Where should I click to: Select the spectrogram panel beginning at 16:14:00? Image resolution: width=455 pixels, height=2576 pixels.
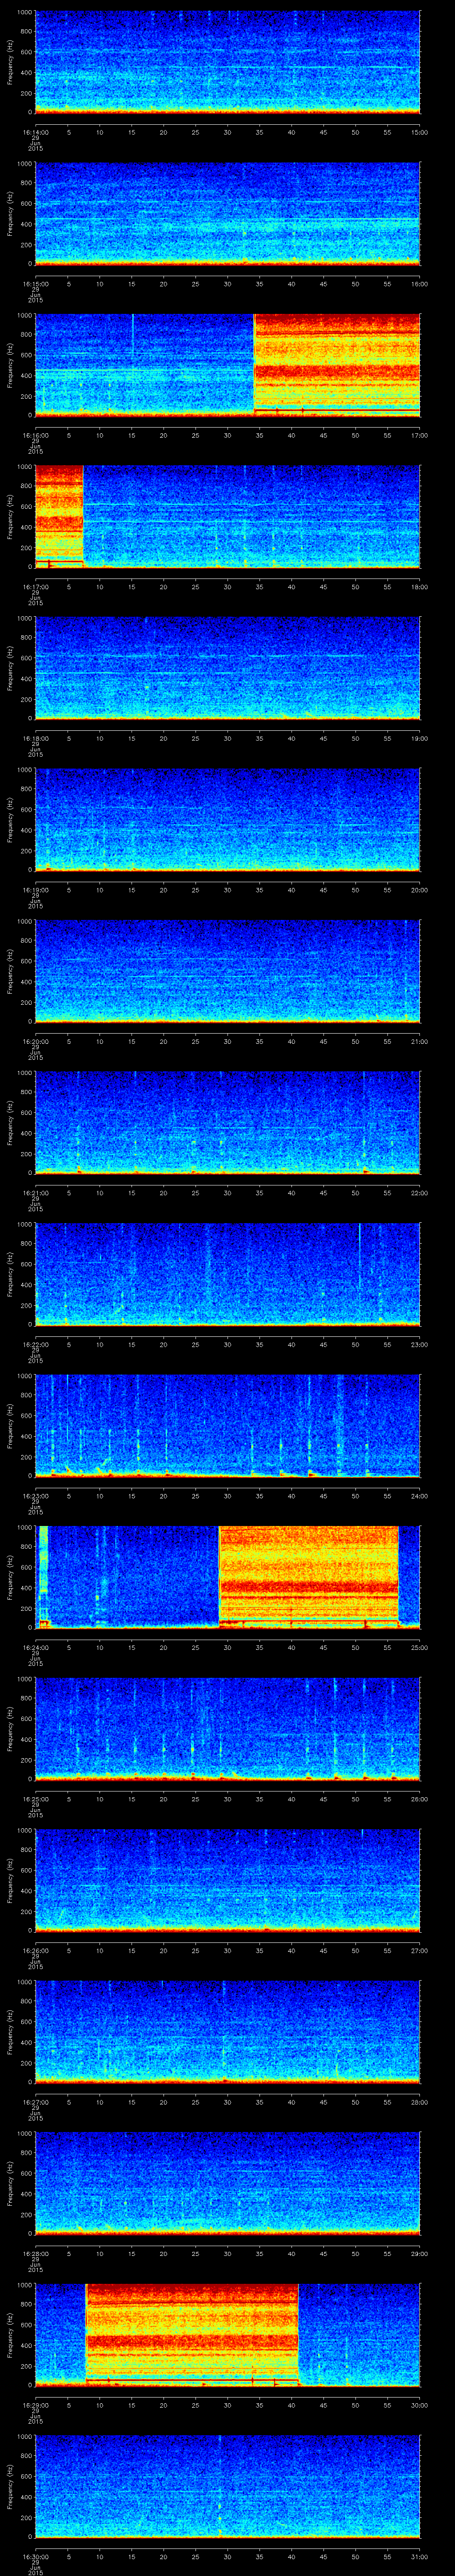pyautogui.click(x=227, y=62)
